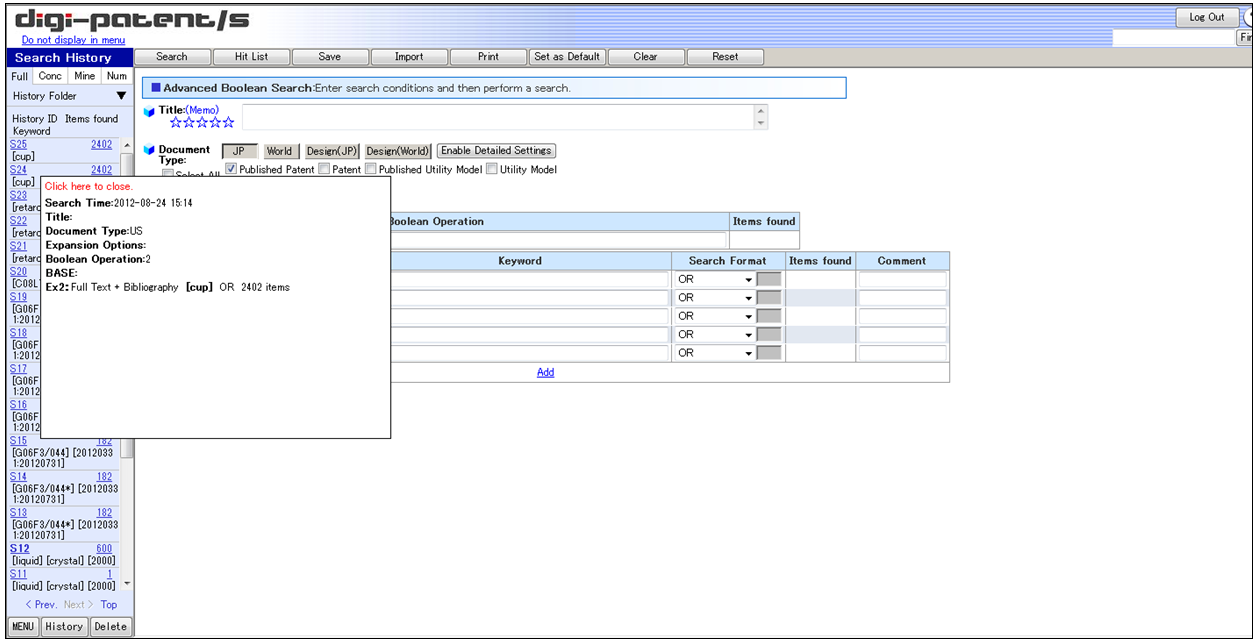Viewport: 1255px width, 640px height.
Task: Click the Print button
Action: tap(488, 57)
